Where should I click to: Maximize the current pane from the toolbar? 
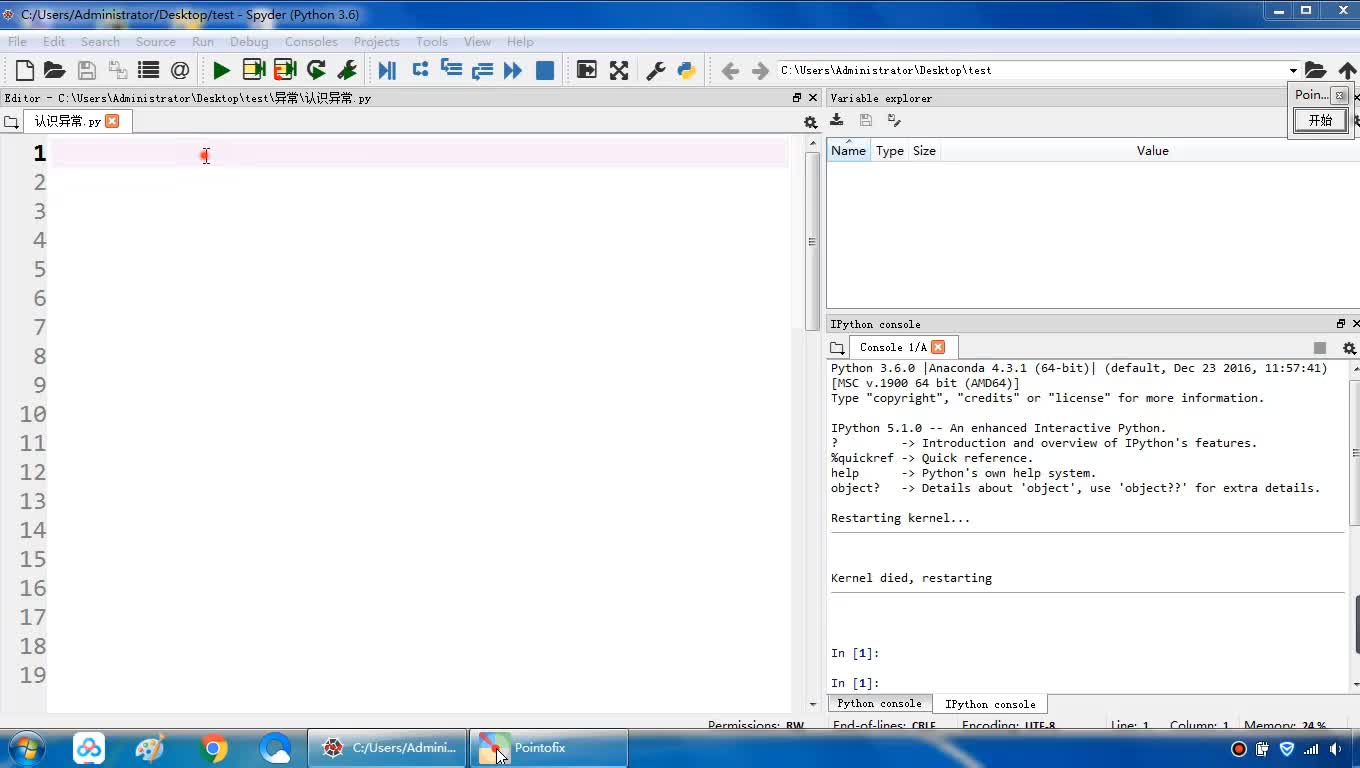pyautogui.click(x=587, y=70)
